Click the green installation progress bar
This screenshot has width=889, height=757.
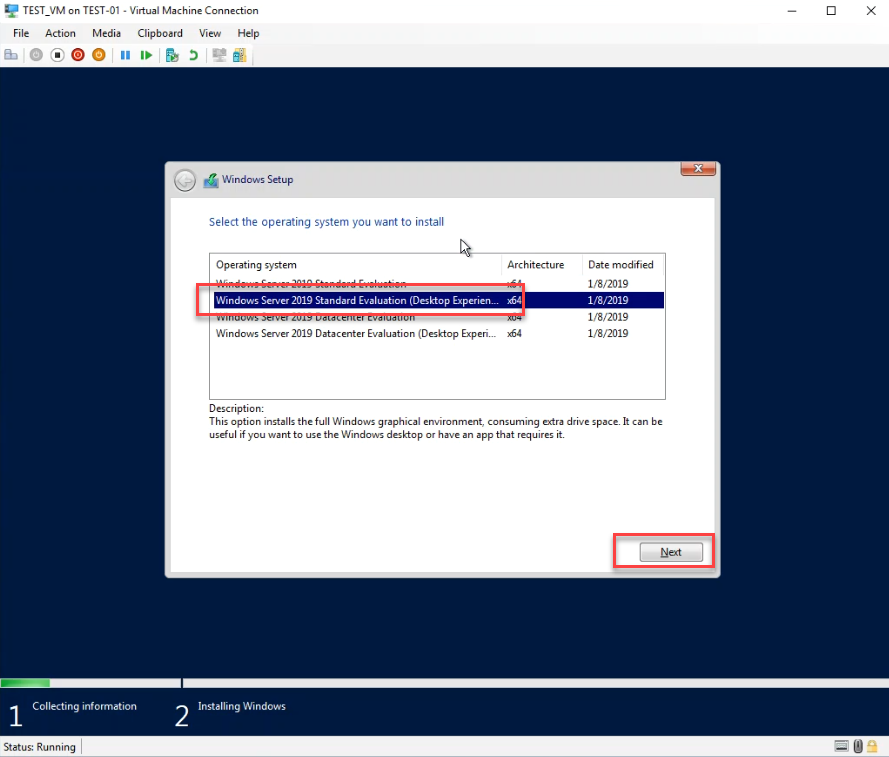[25, 683]
